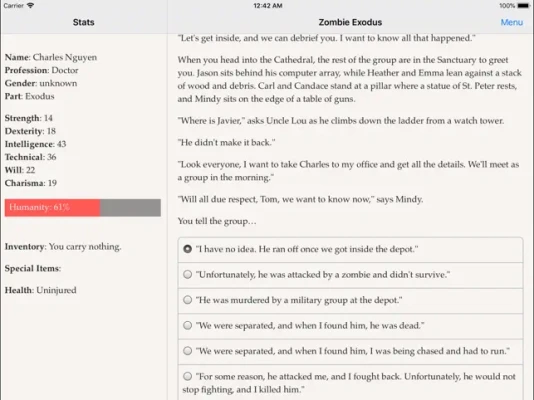This screenshot has width=534, height=400.
Task: Click the Profession: Doctor entry
Action: (42, 70)
